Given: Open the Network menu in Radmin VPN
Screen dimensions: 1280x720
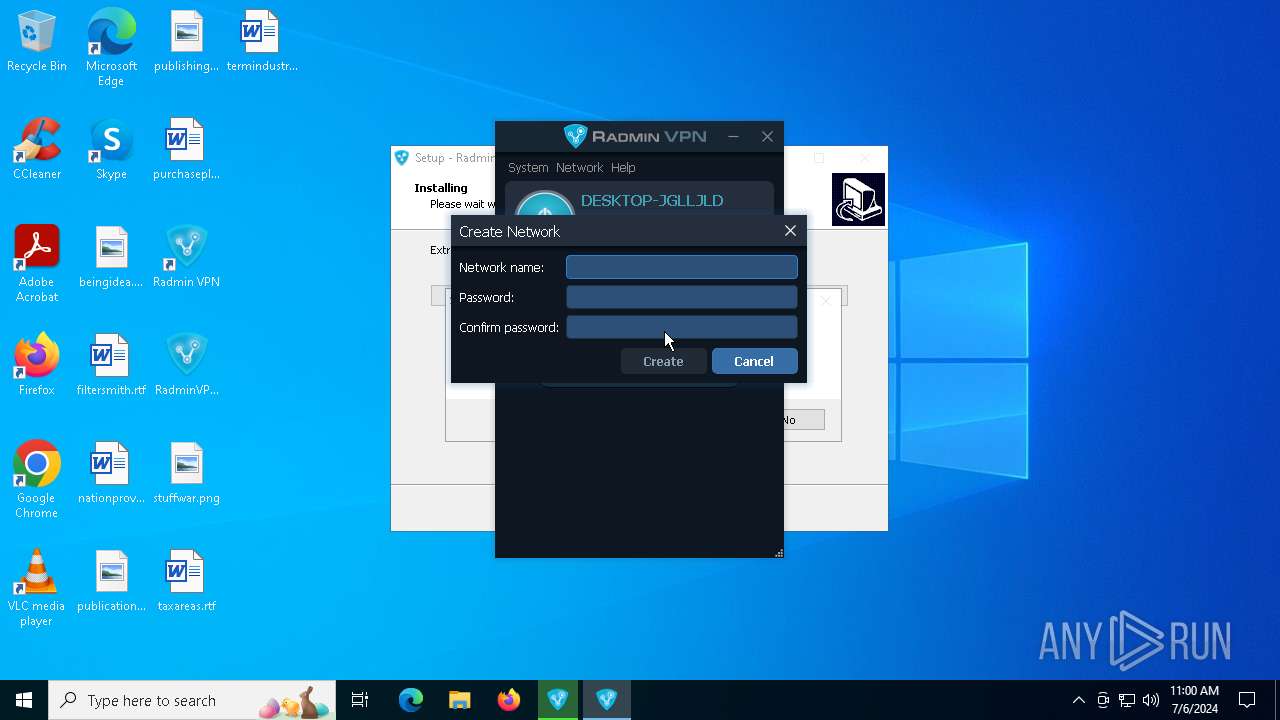Looking at the screenshot, I should click(579, 167).
